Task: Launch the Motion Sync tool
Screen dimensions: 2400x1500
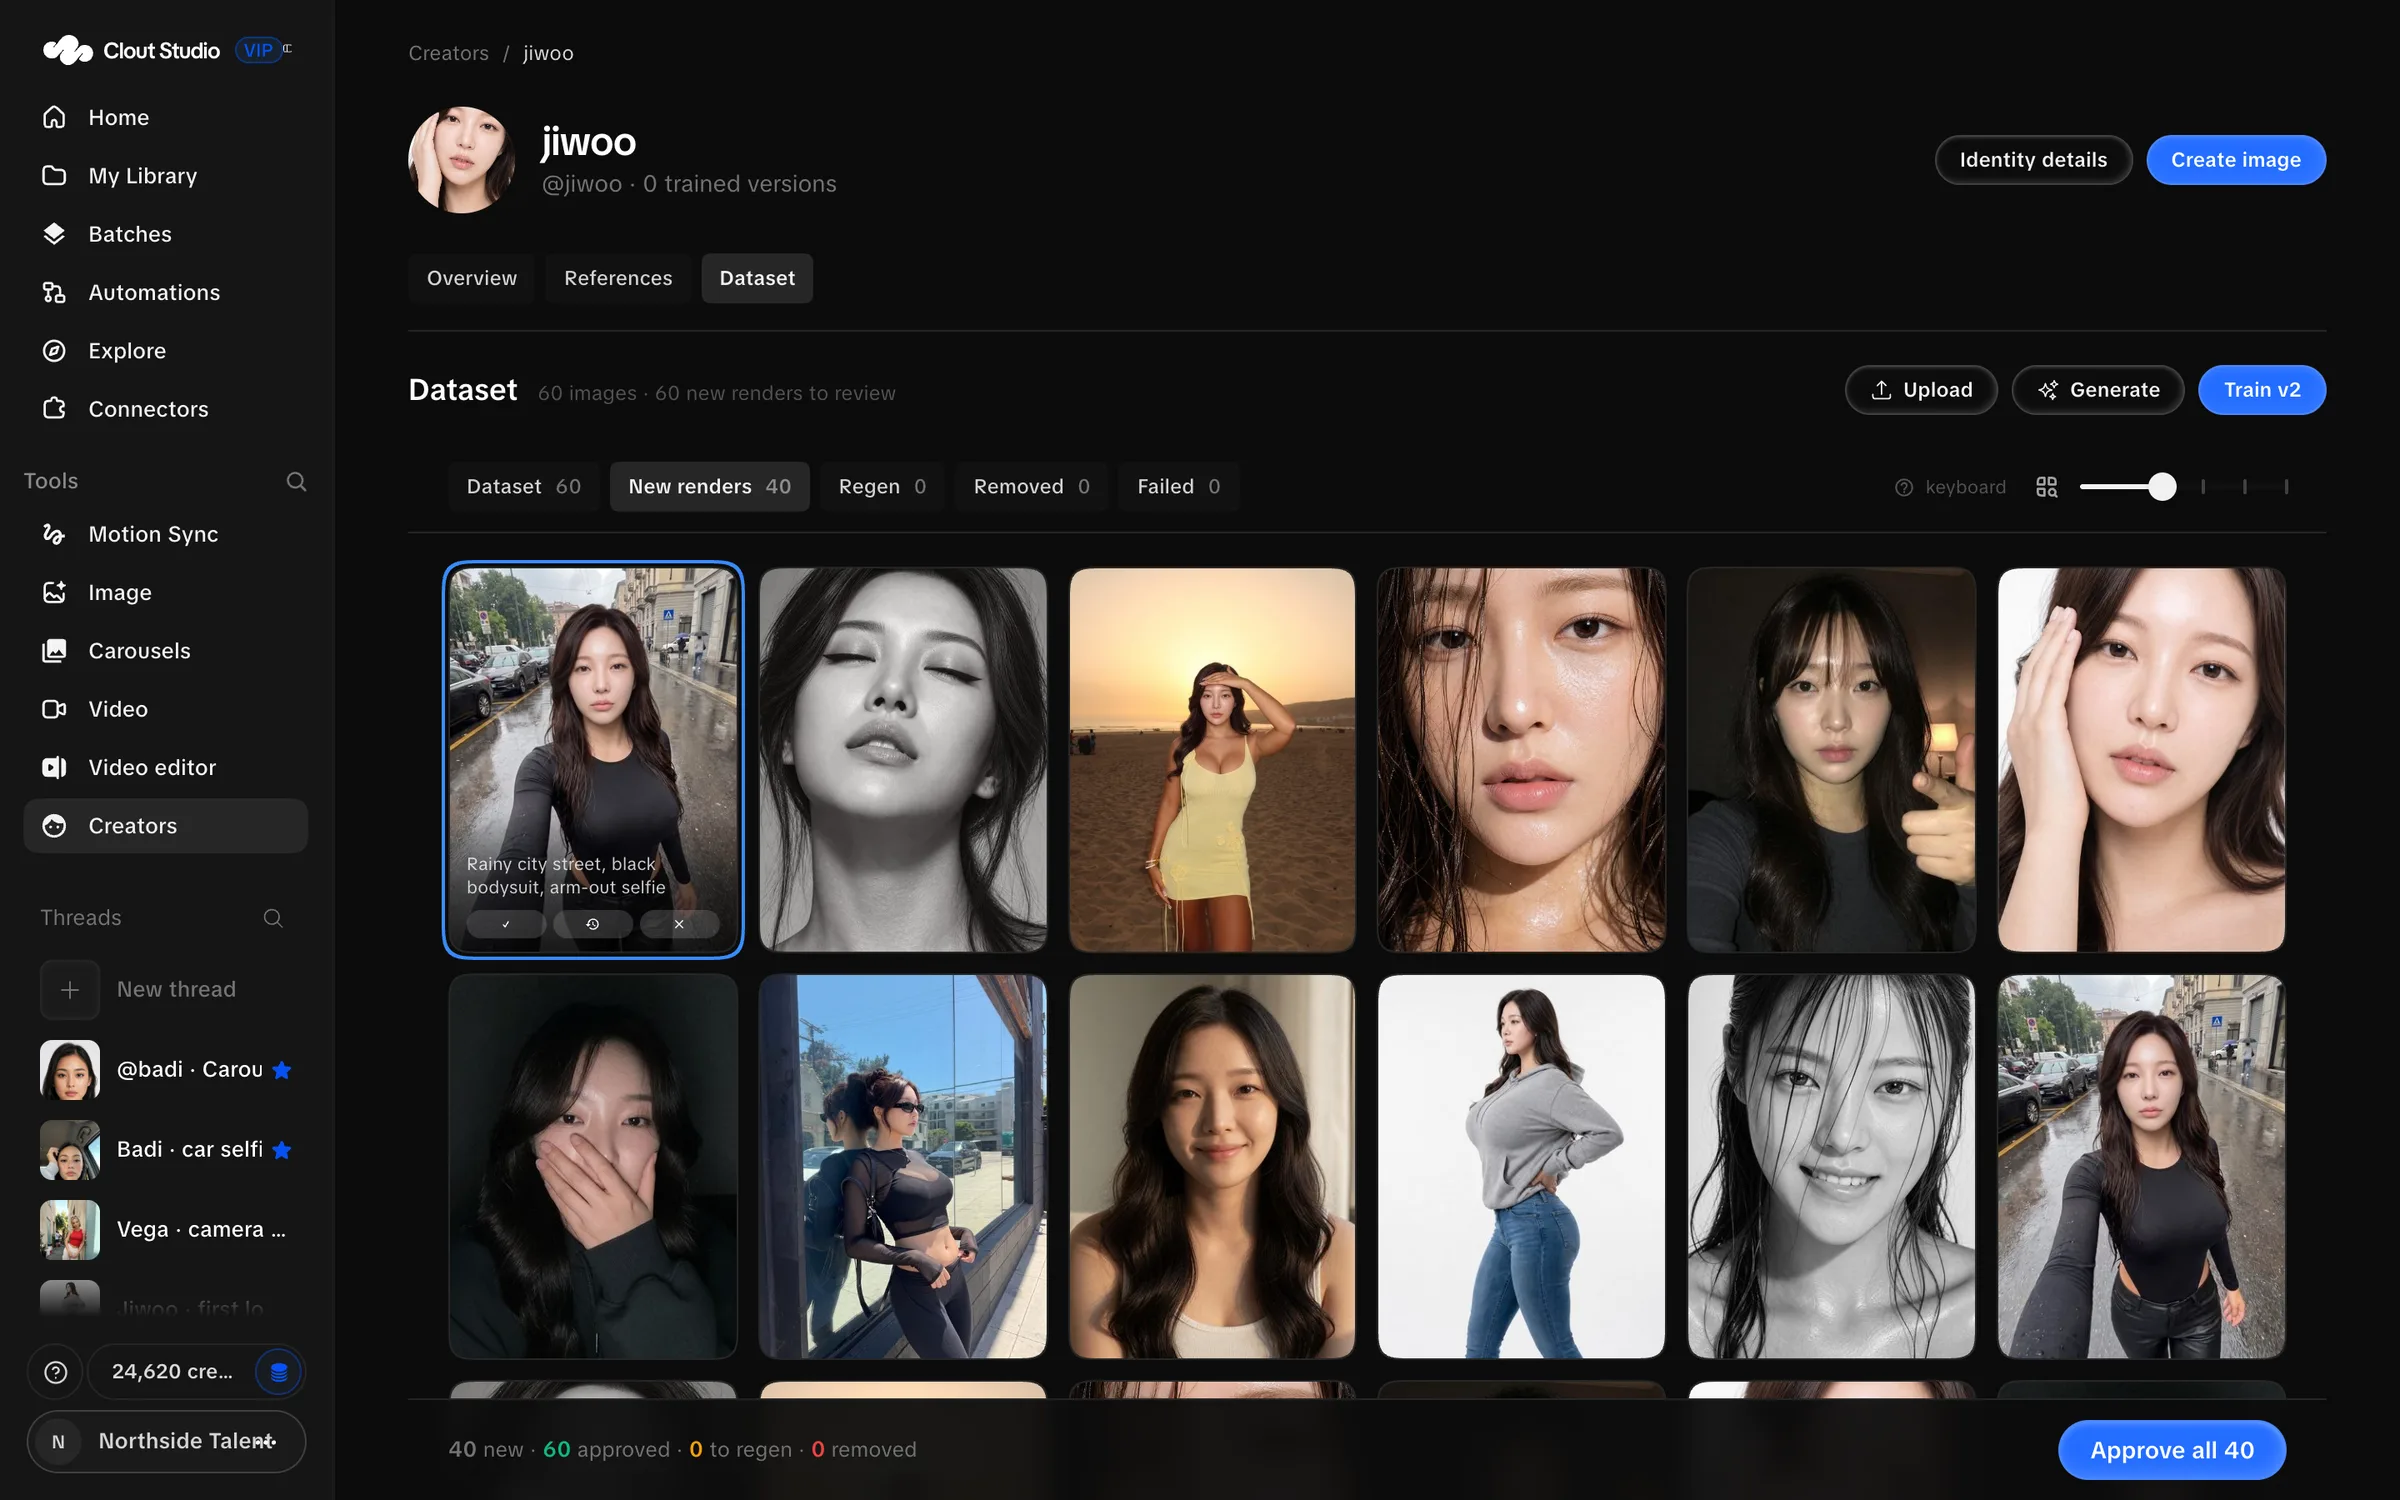Action: click(165, 534)
